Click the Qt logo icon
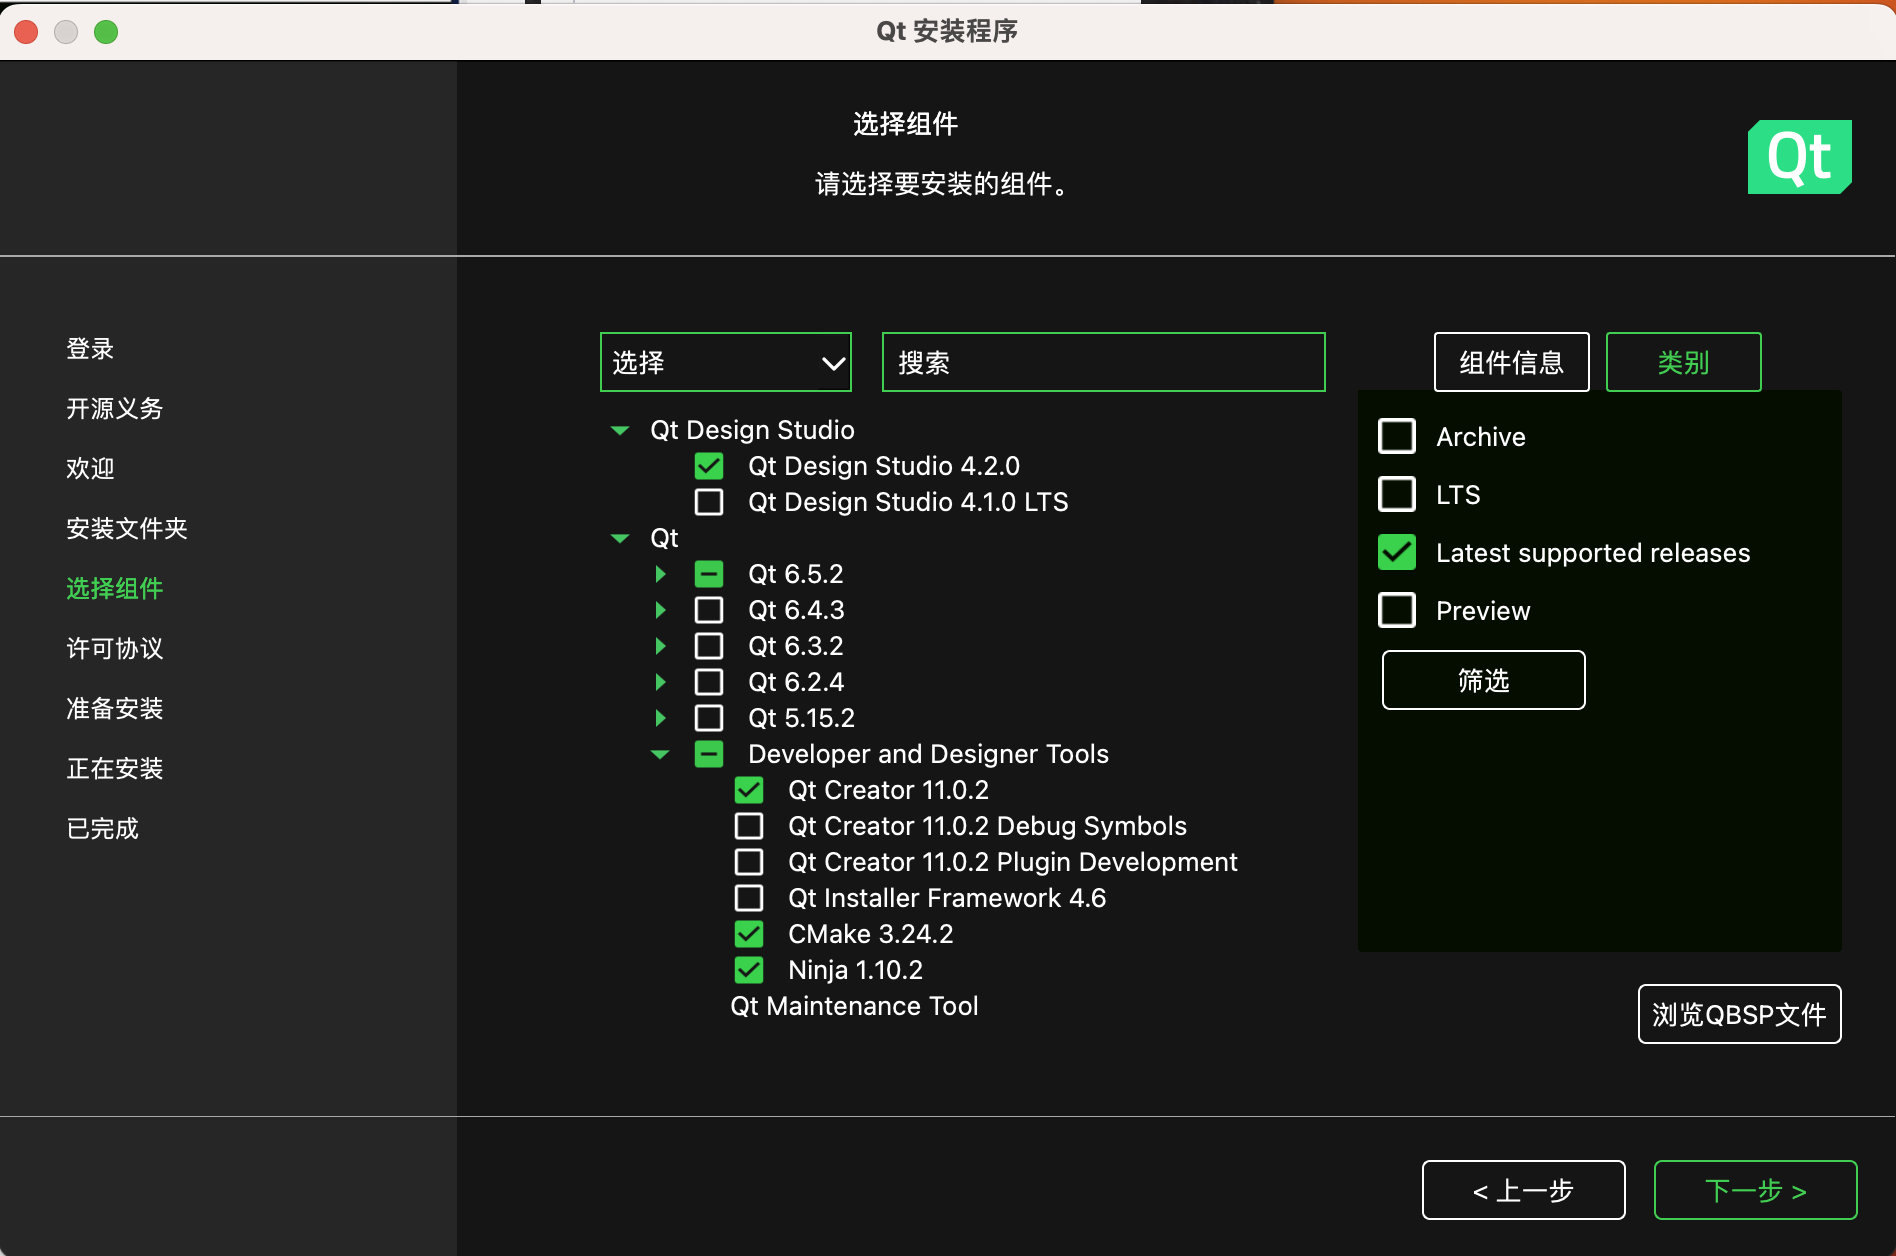Screen dimensions: 1896x1256 pos(1799,157)
